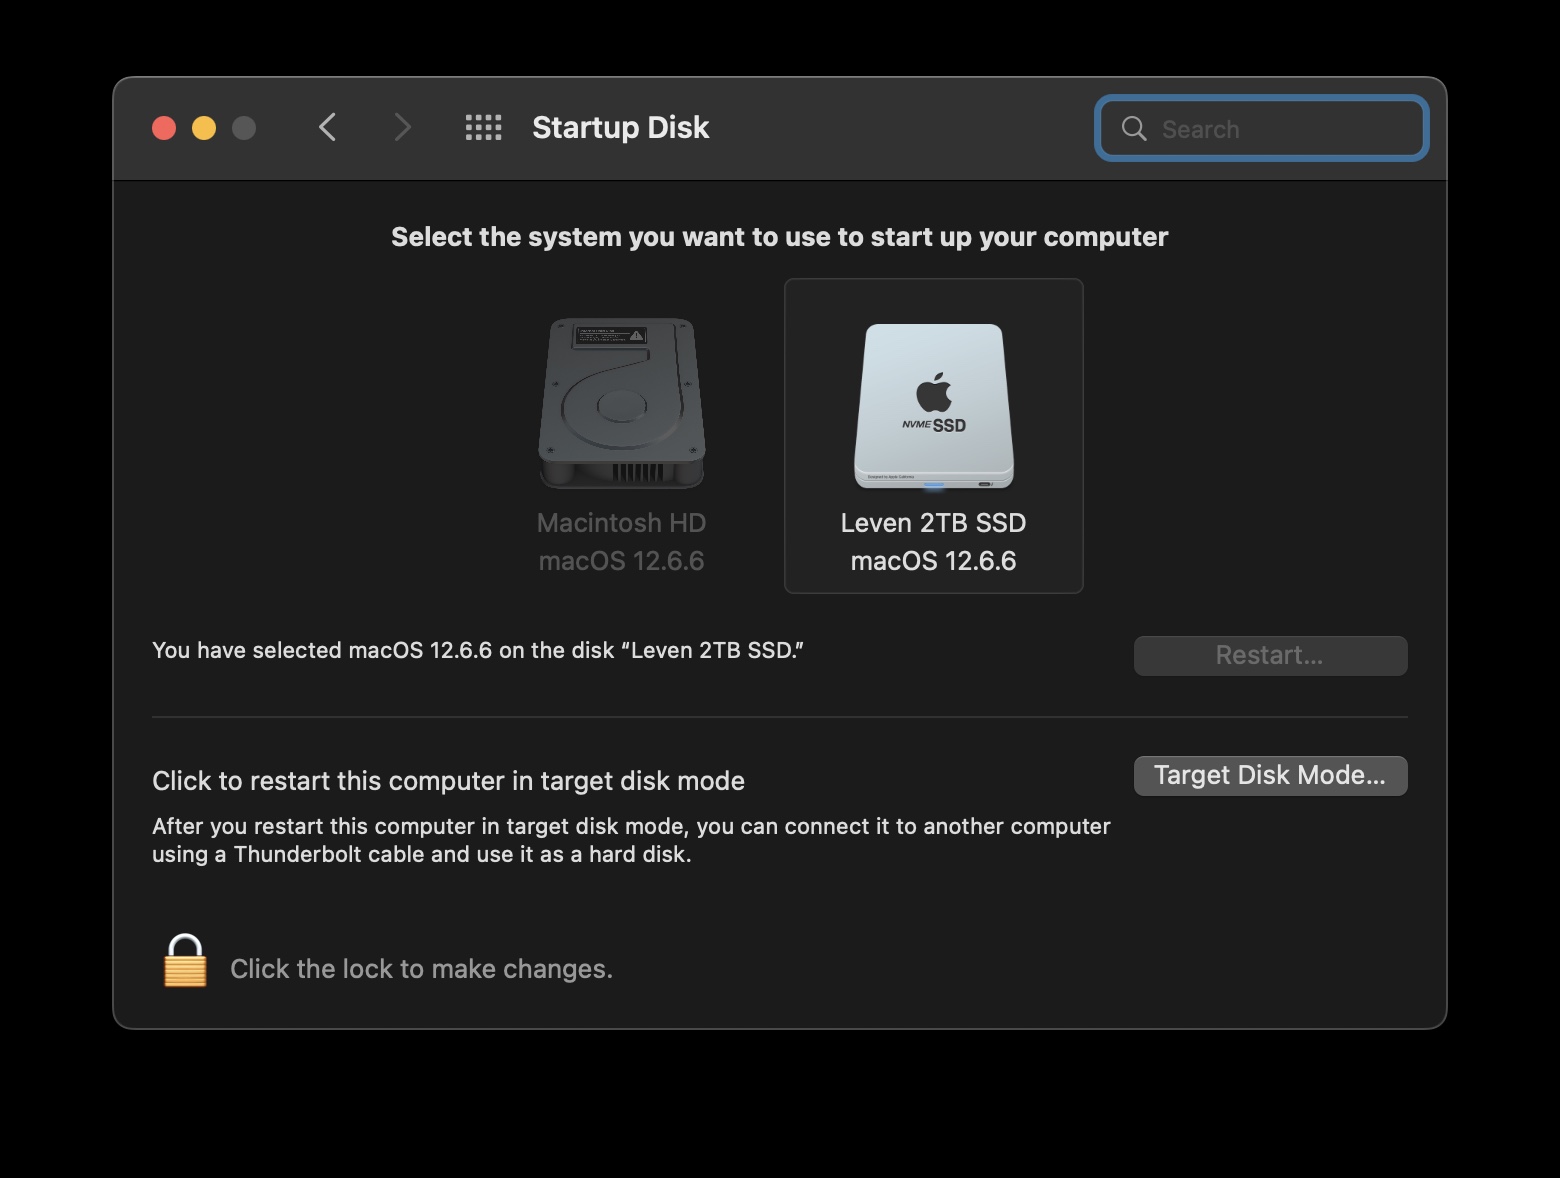The height and width of the screenshot is (1178, 1560).
Task: Click 'macOS 12.6.6' under Macintosh HD
Action: click(621, 561)
